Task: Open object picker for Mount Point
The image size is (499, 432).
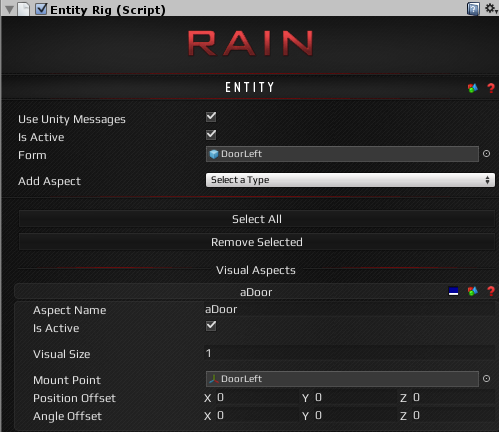Action: [486, 379]
